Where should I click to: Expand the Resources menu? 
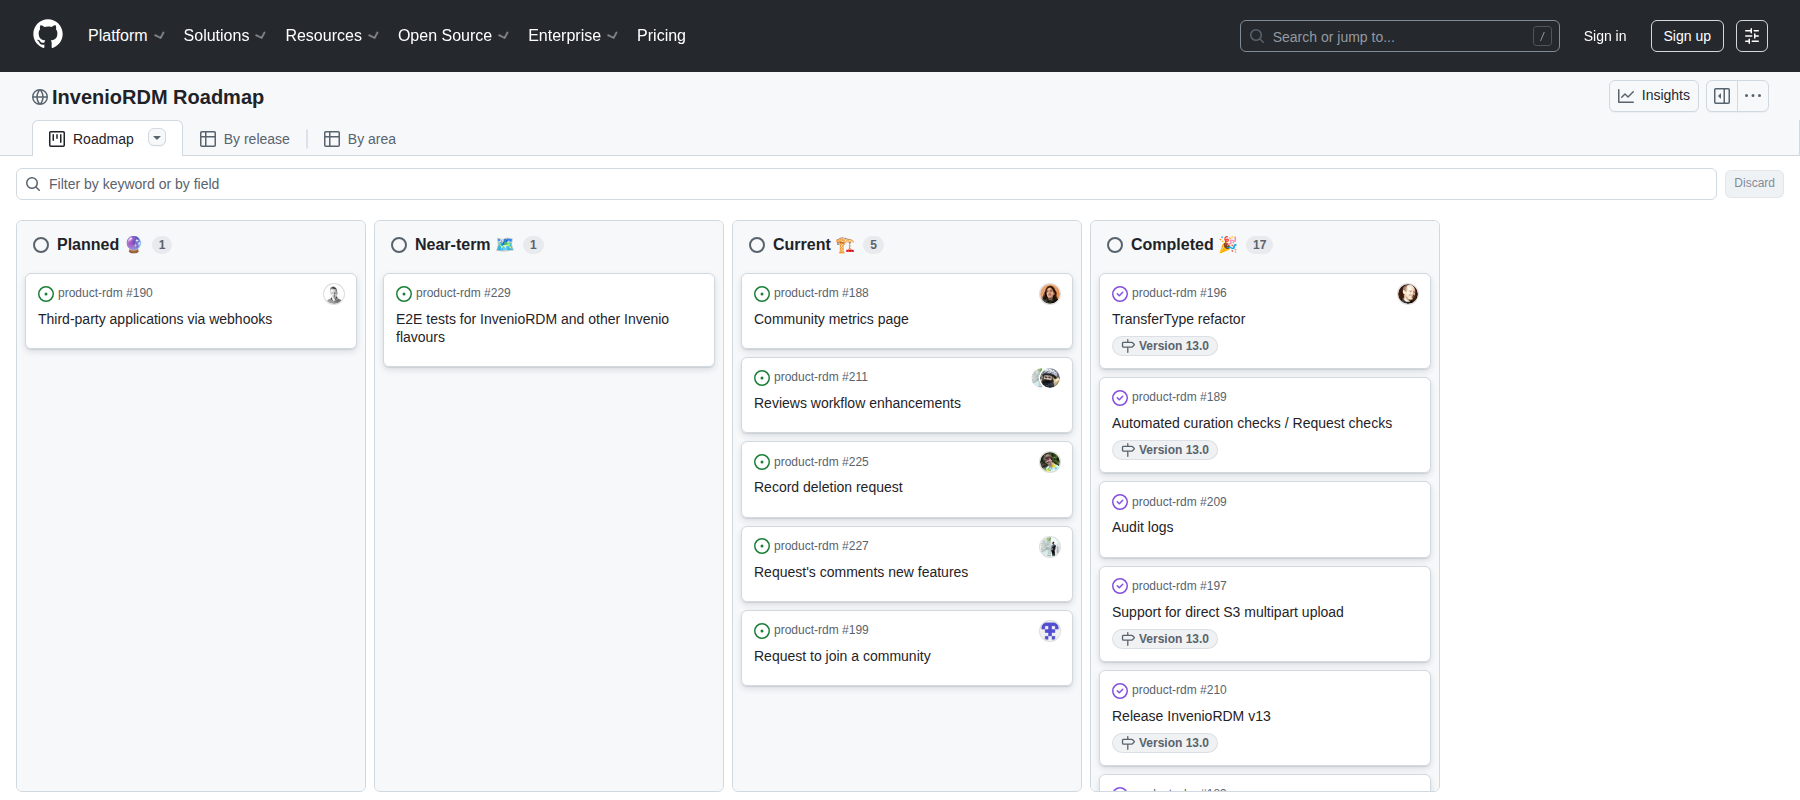(x=332, y=36)
